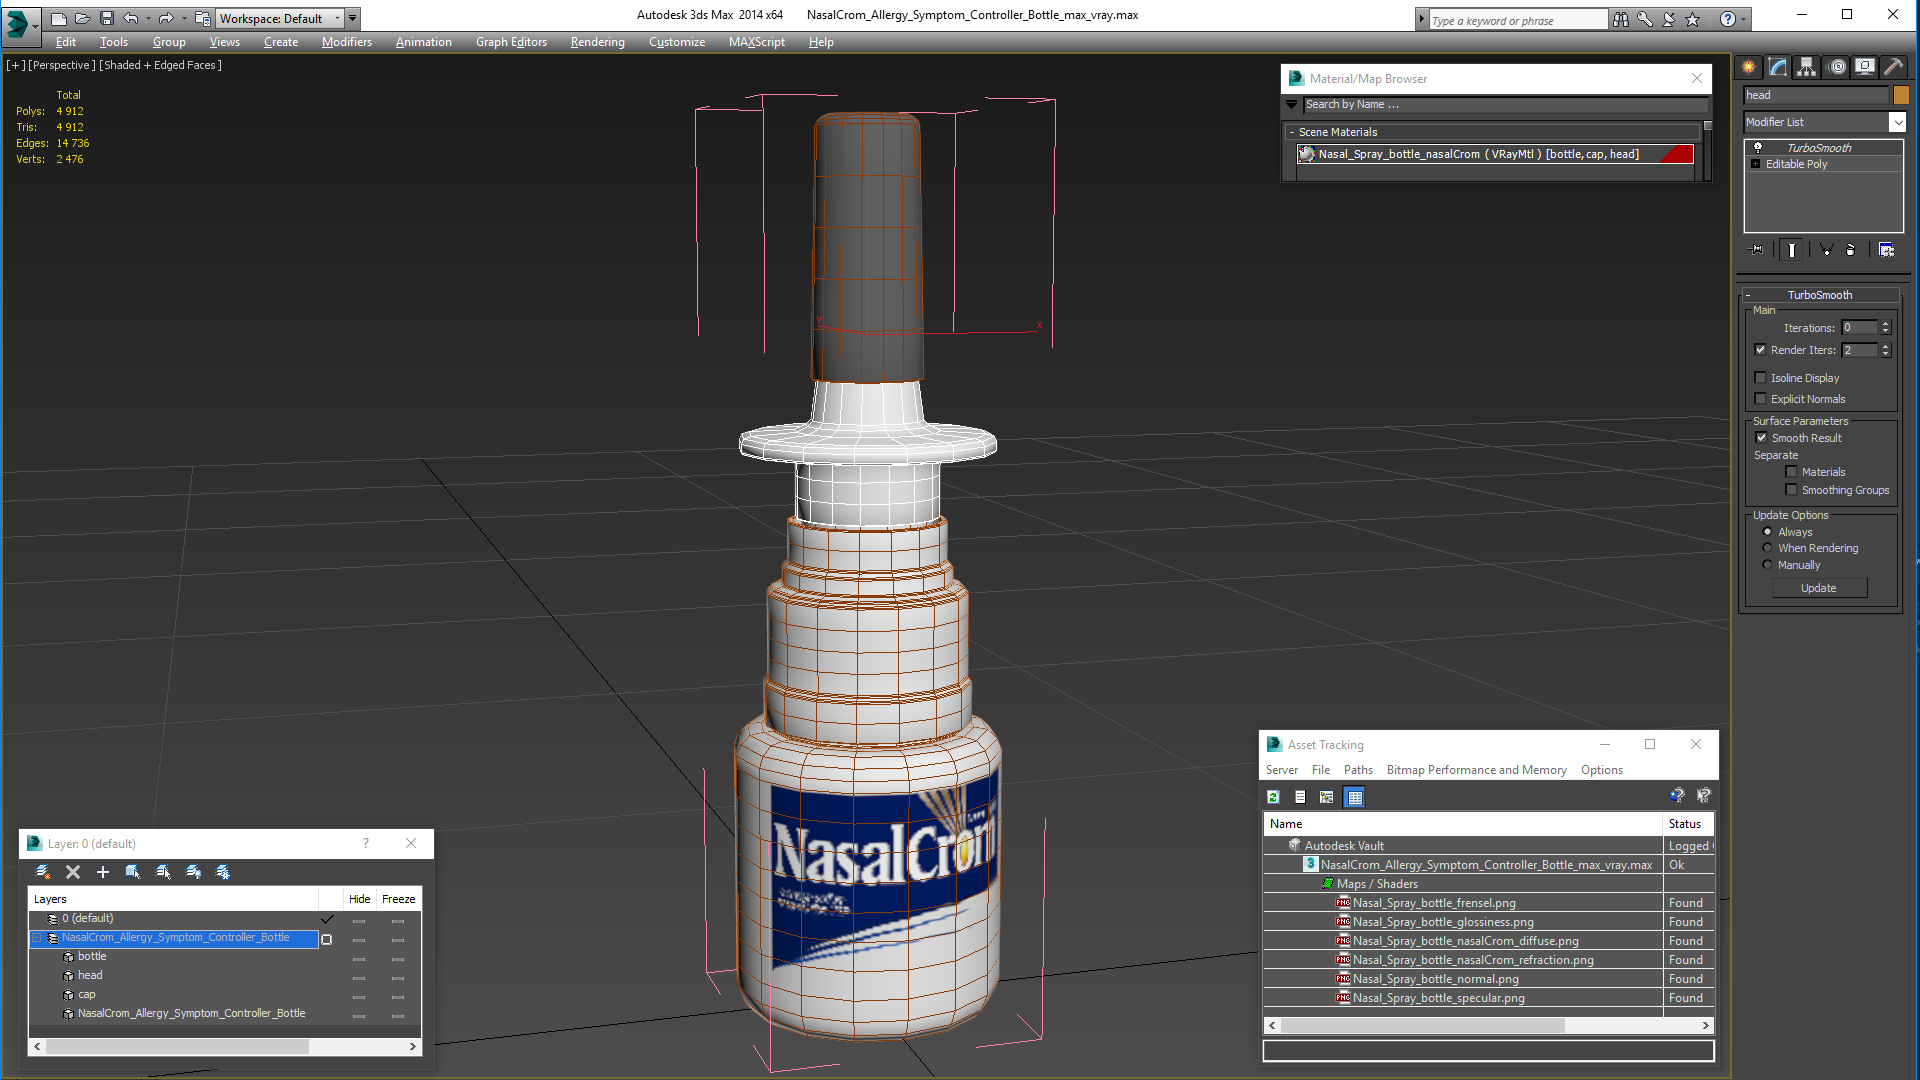Click the list view icon in Asset Tracking

1300,797
